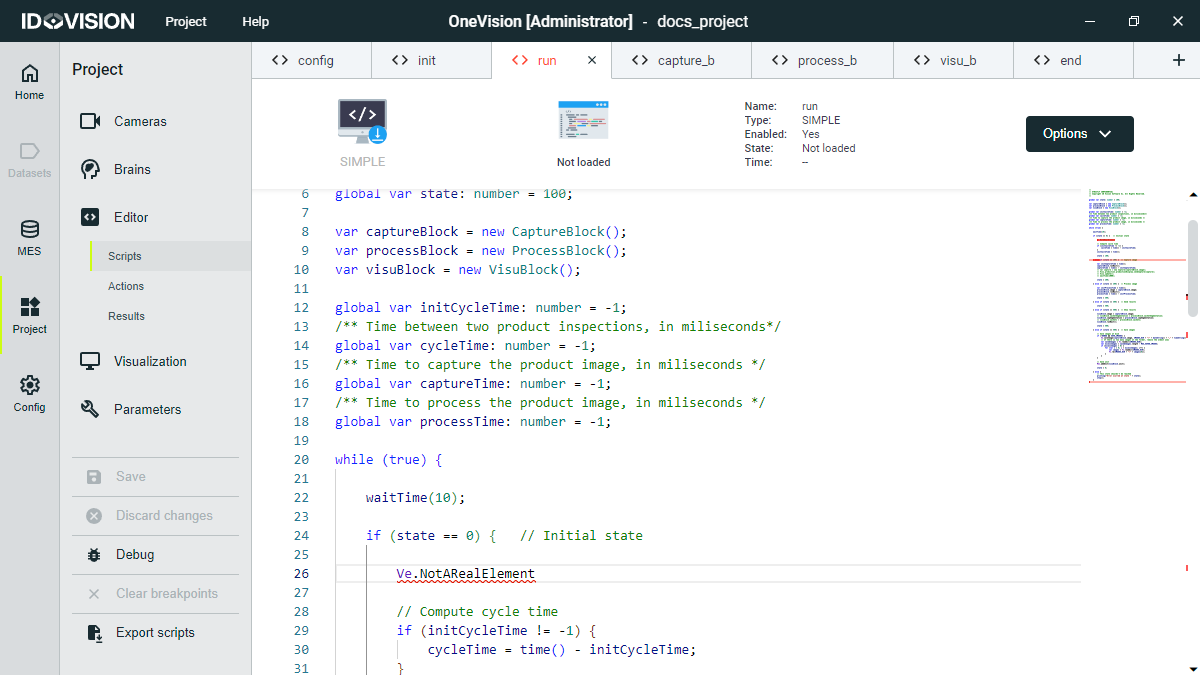
Task: Add a new script tab with plus
Action: [x=1178, y=60]
